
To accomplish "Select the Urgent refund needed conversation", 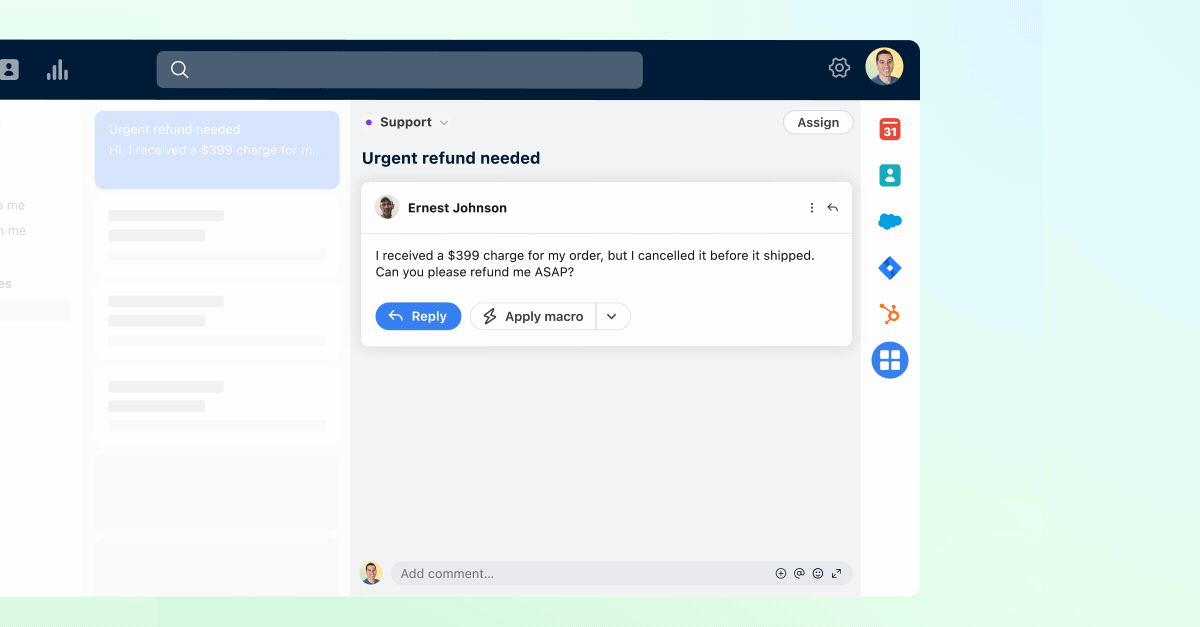I will click(x=216, y=150).
